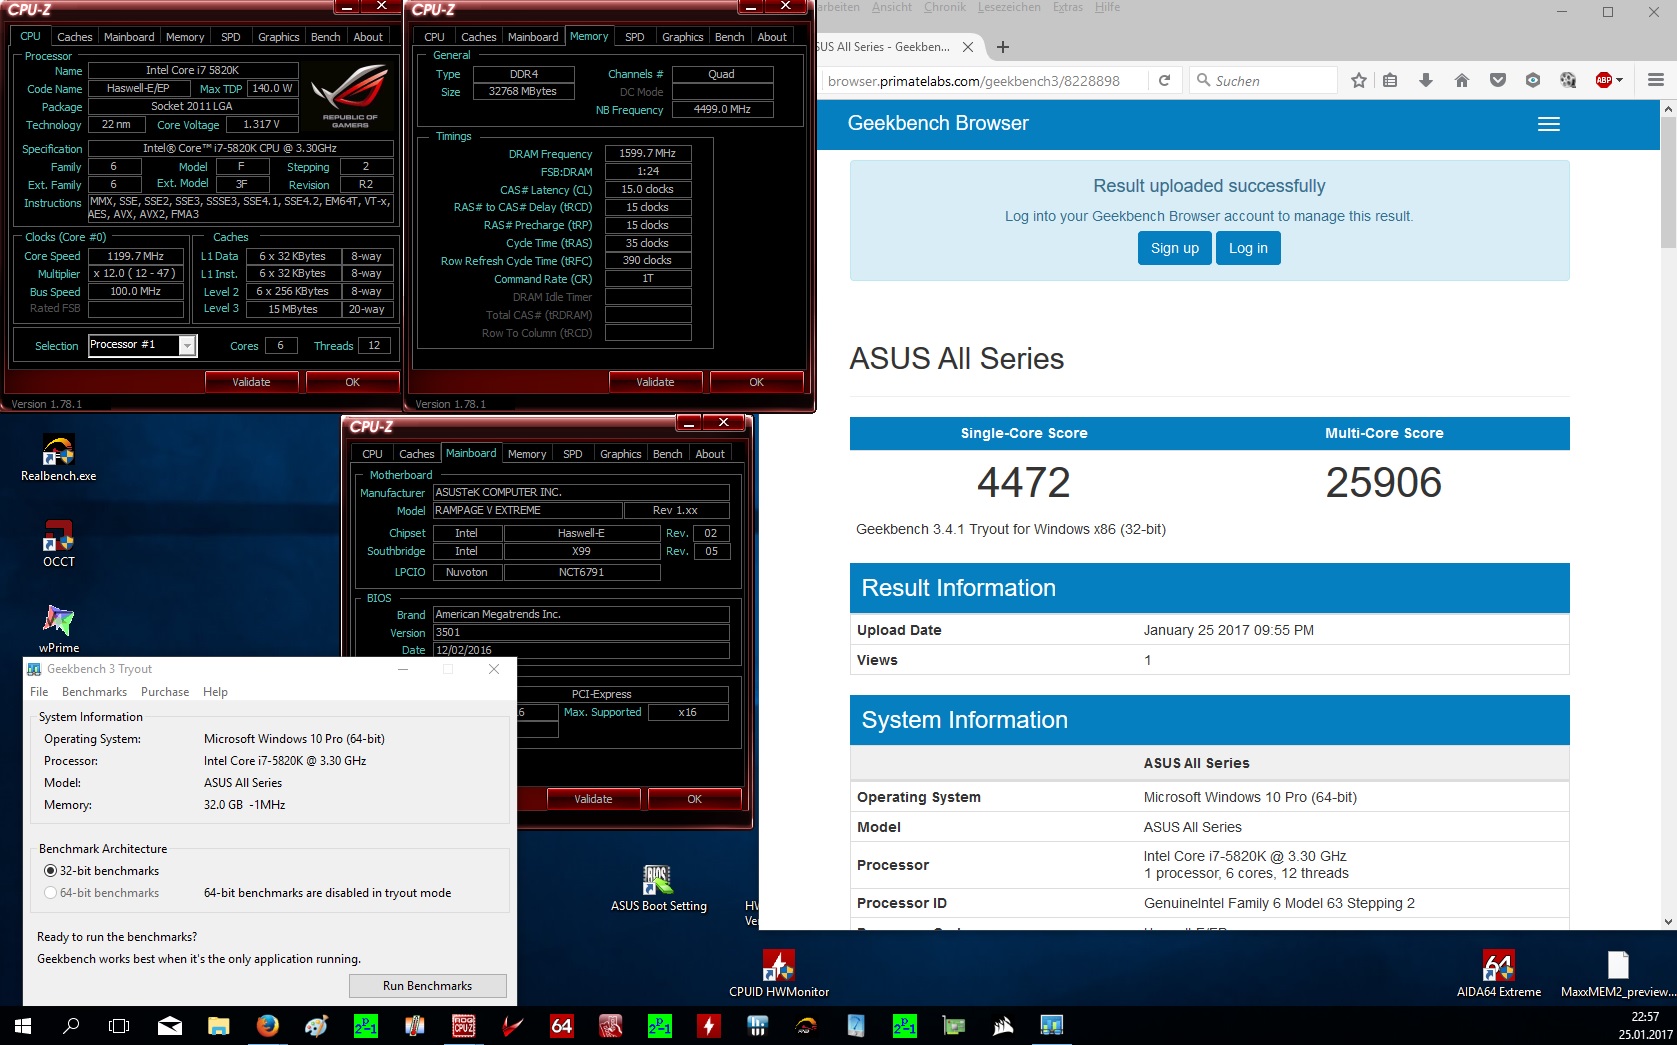Open About tab in CPU-Z memory window
Viewport: 1677px width, 1045px height.
[x=772, y=37]
